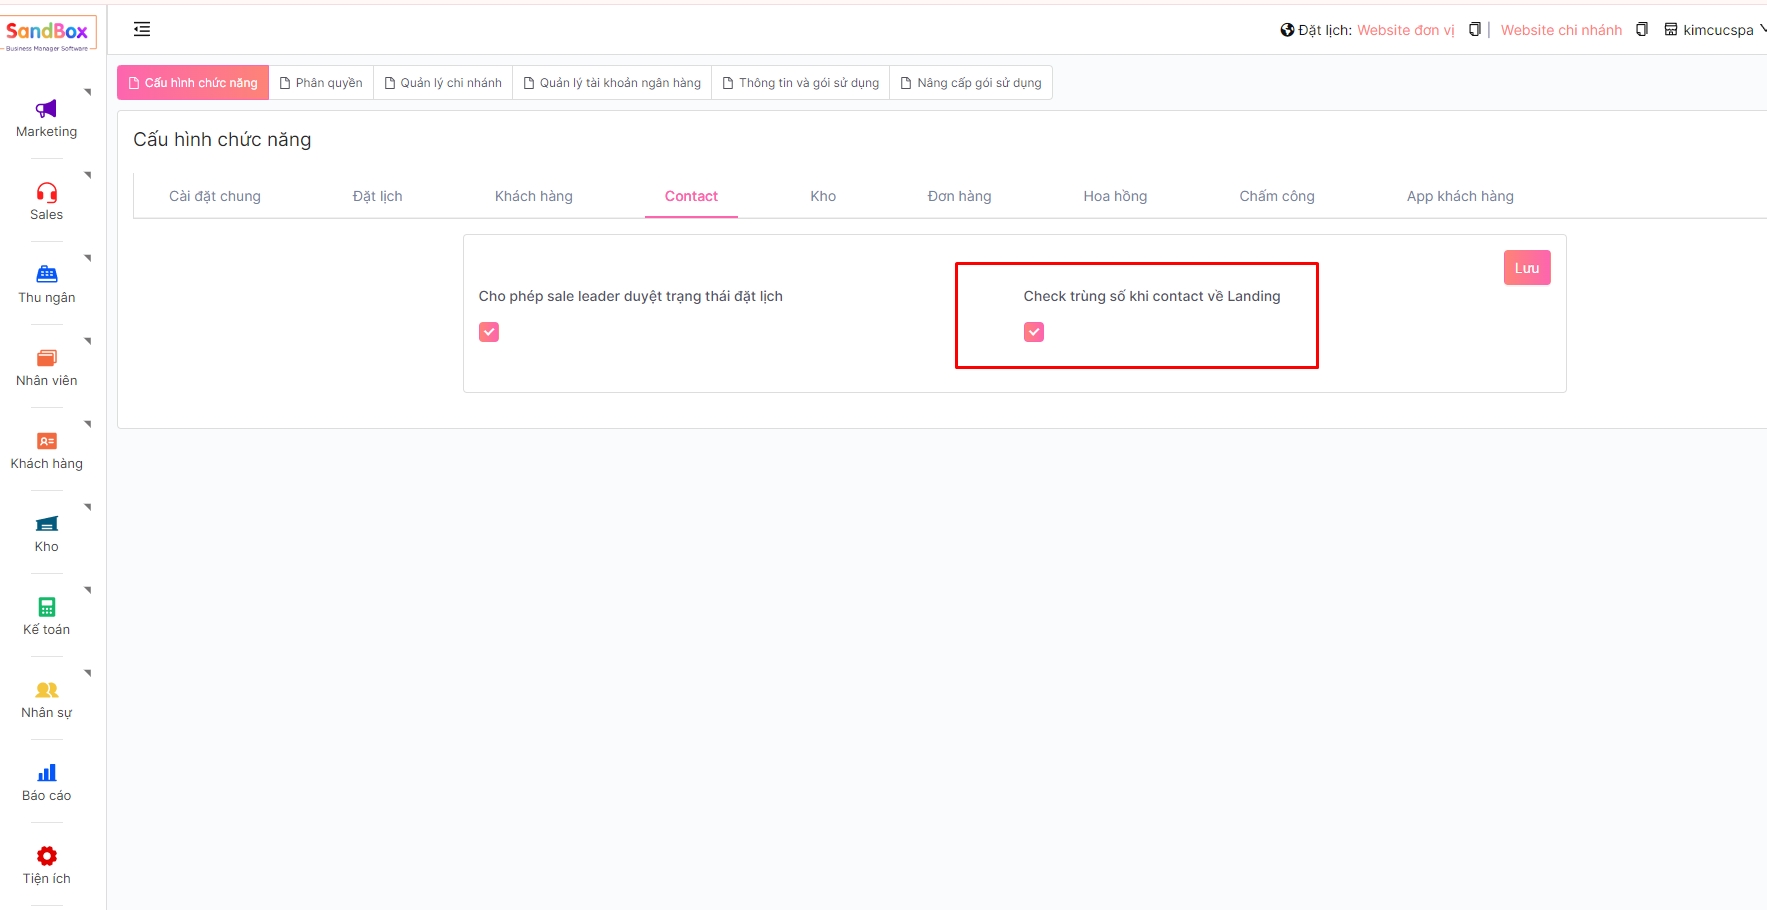
Task: Copy the Website đơn vị link icon
Action: click(x=1474, y=30)
